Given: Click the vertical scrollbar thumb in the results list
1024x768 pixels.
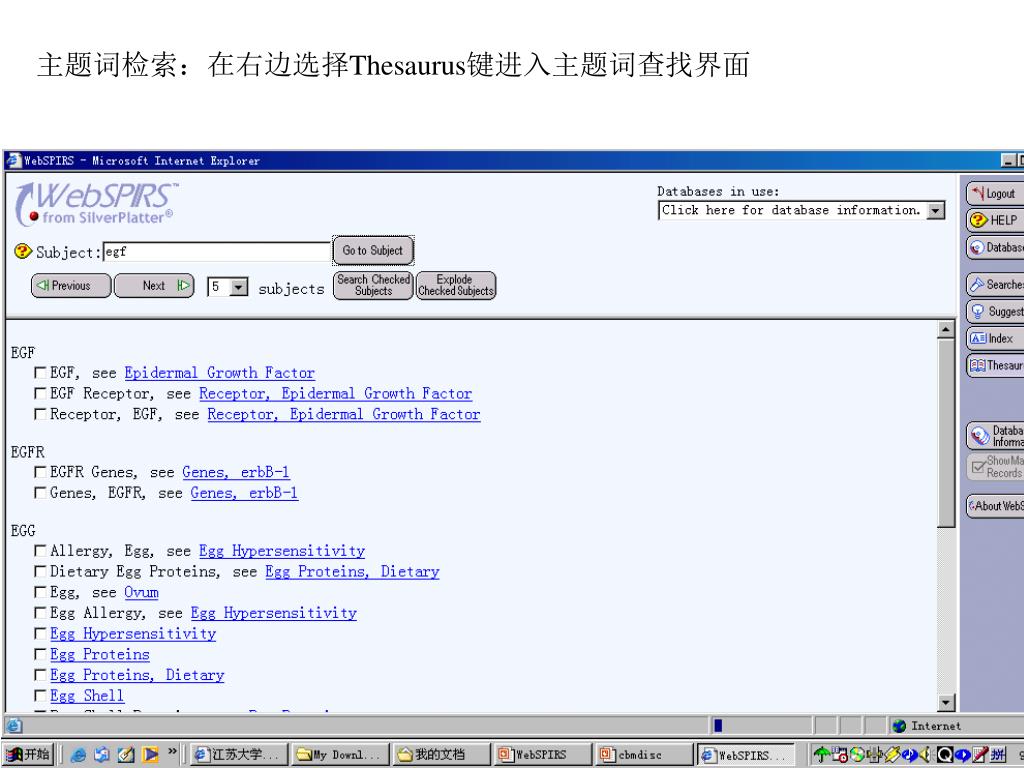Looking at the screenshot, I should 946,432.
